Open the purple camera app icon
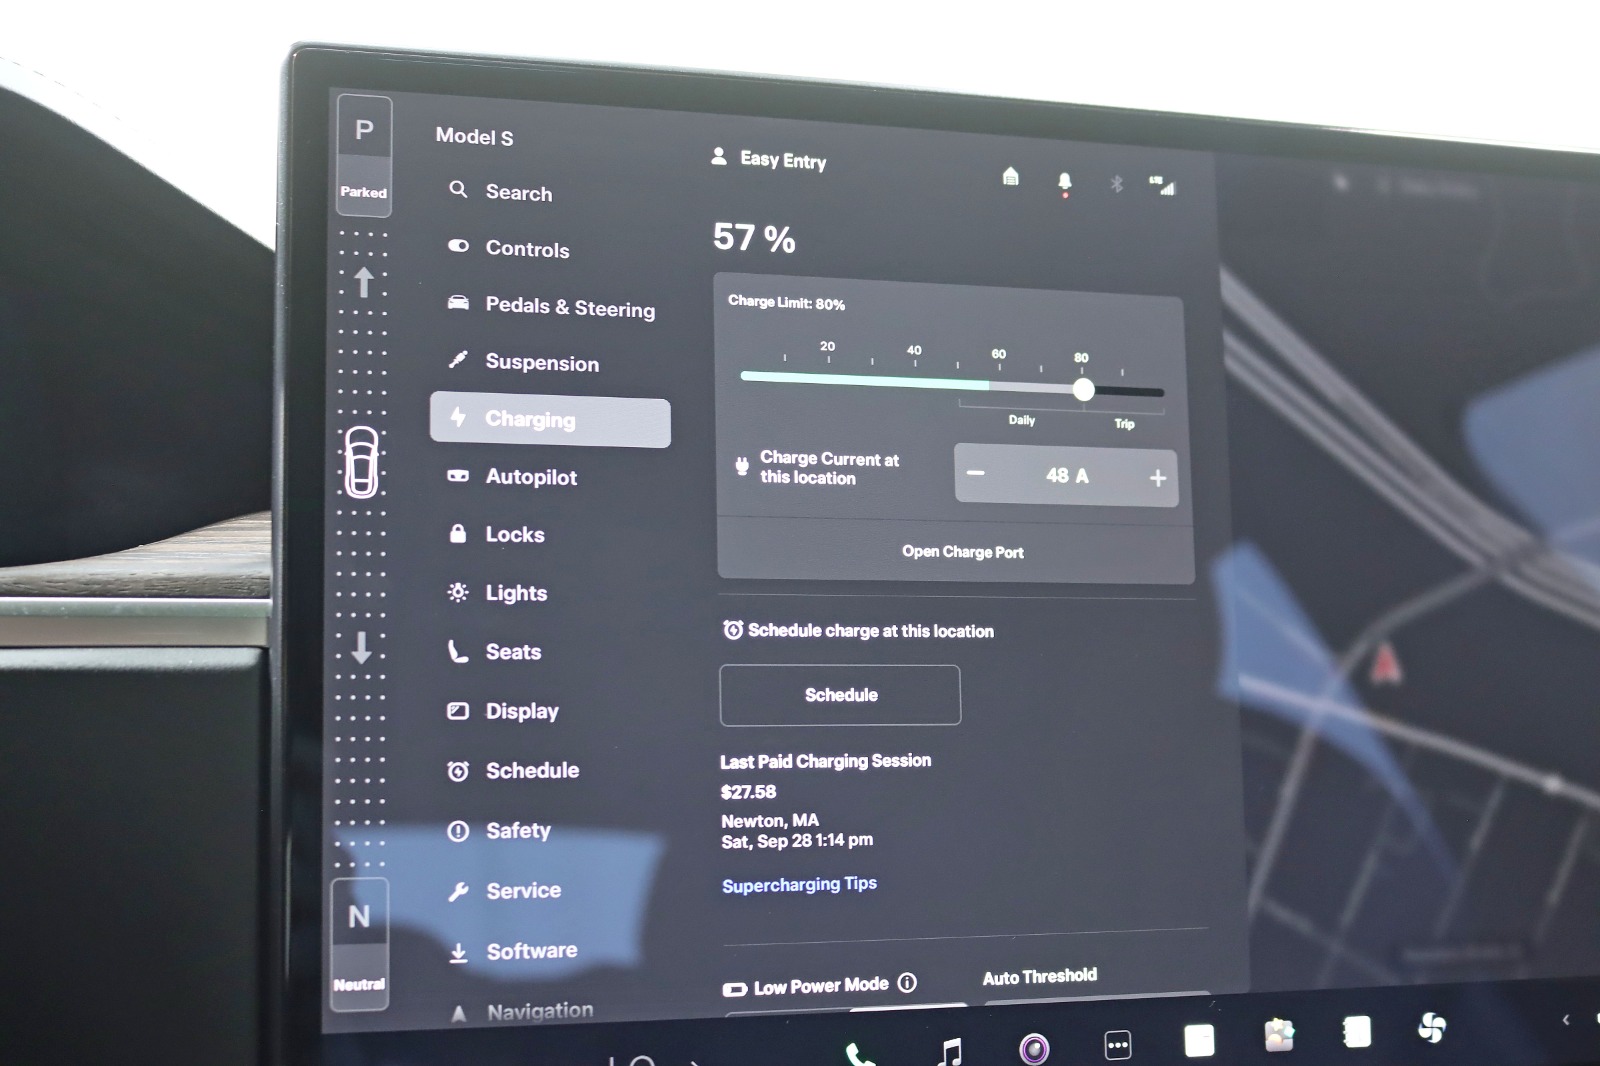Viewport: 1600px width, 1066px height. (x=1034, y=1048)
